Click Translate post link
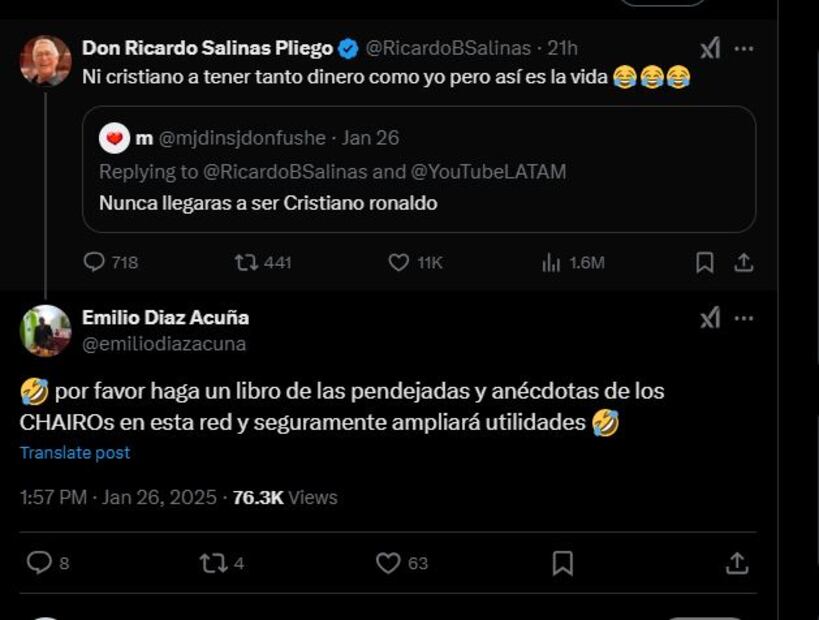Screen dimensions: 819x620 75,453
